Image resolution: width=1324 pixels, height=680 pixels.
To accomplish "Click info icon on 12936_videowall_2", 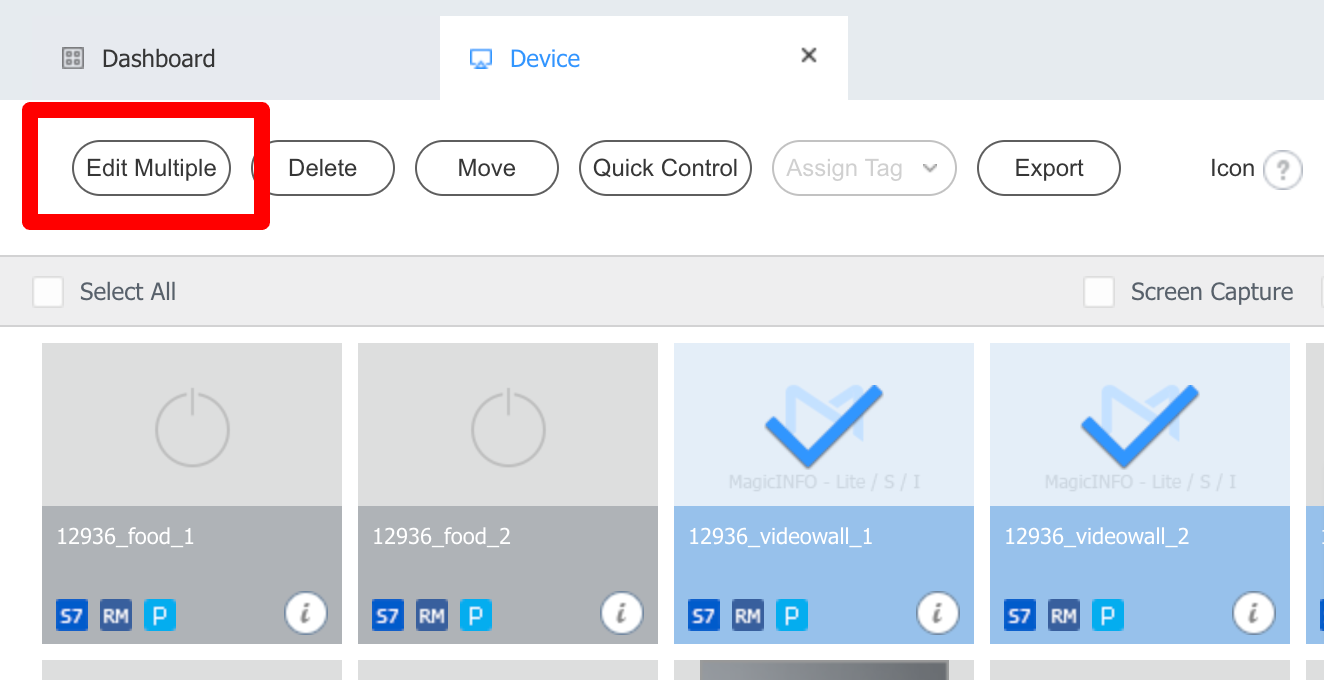I will click(1253, 612).
